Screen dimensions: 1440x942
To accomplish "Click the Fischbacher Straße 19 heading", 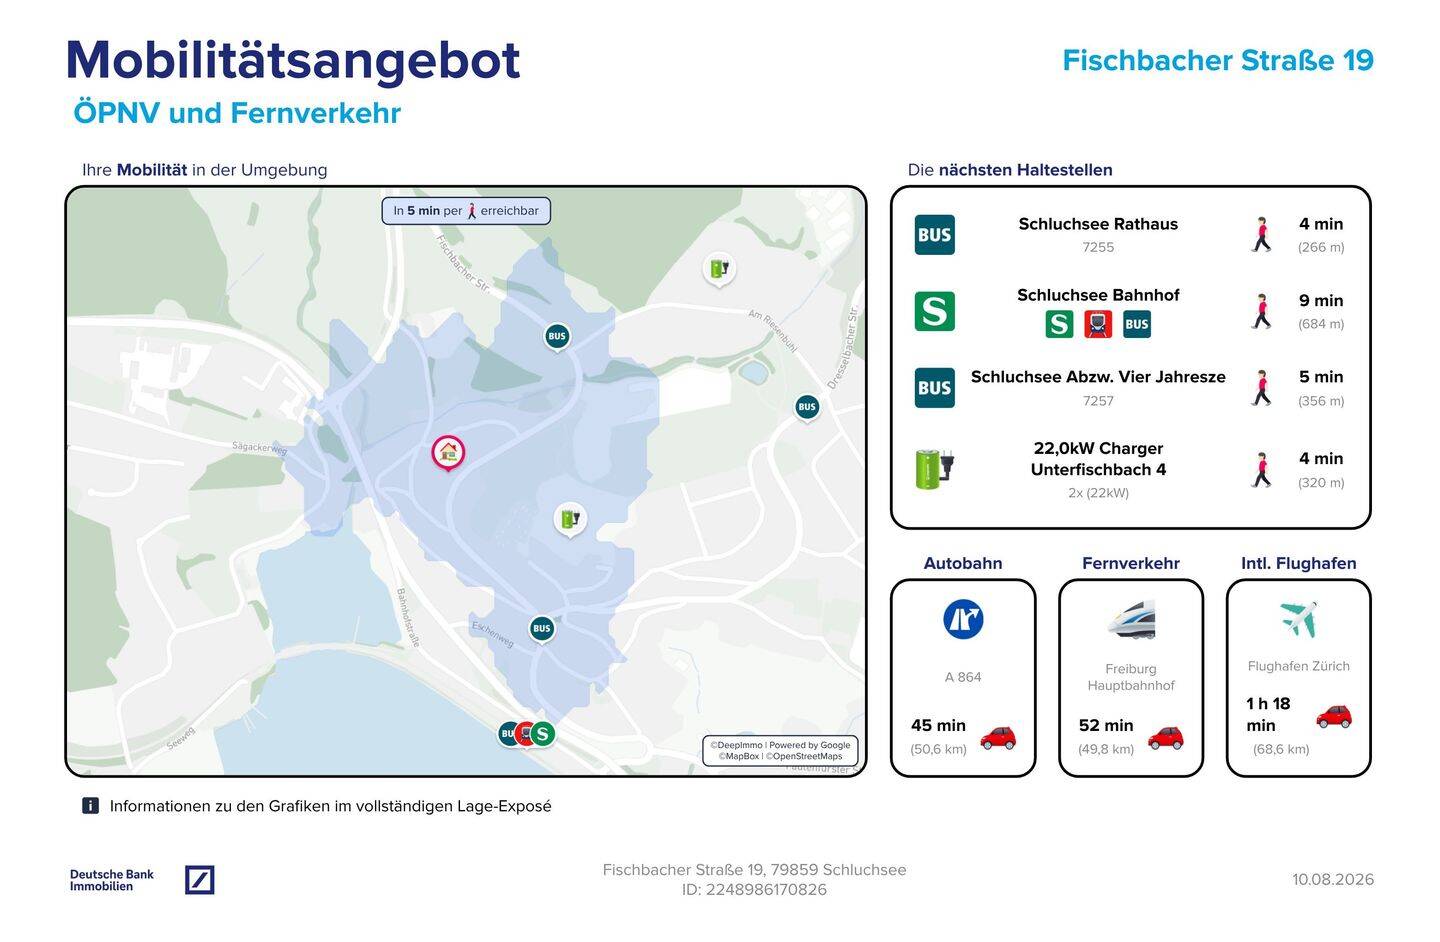I will [1218, 60].
